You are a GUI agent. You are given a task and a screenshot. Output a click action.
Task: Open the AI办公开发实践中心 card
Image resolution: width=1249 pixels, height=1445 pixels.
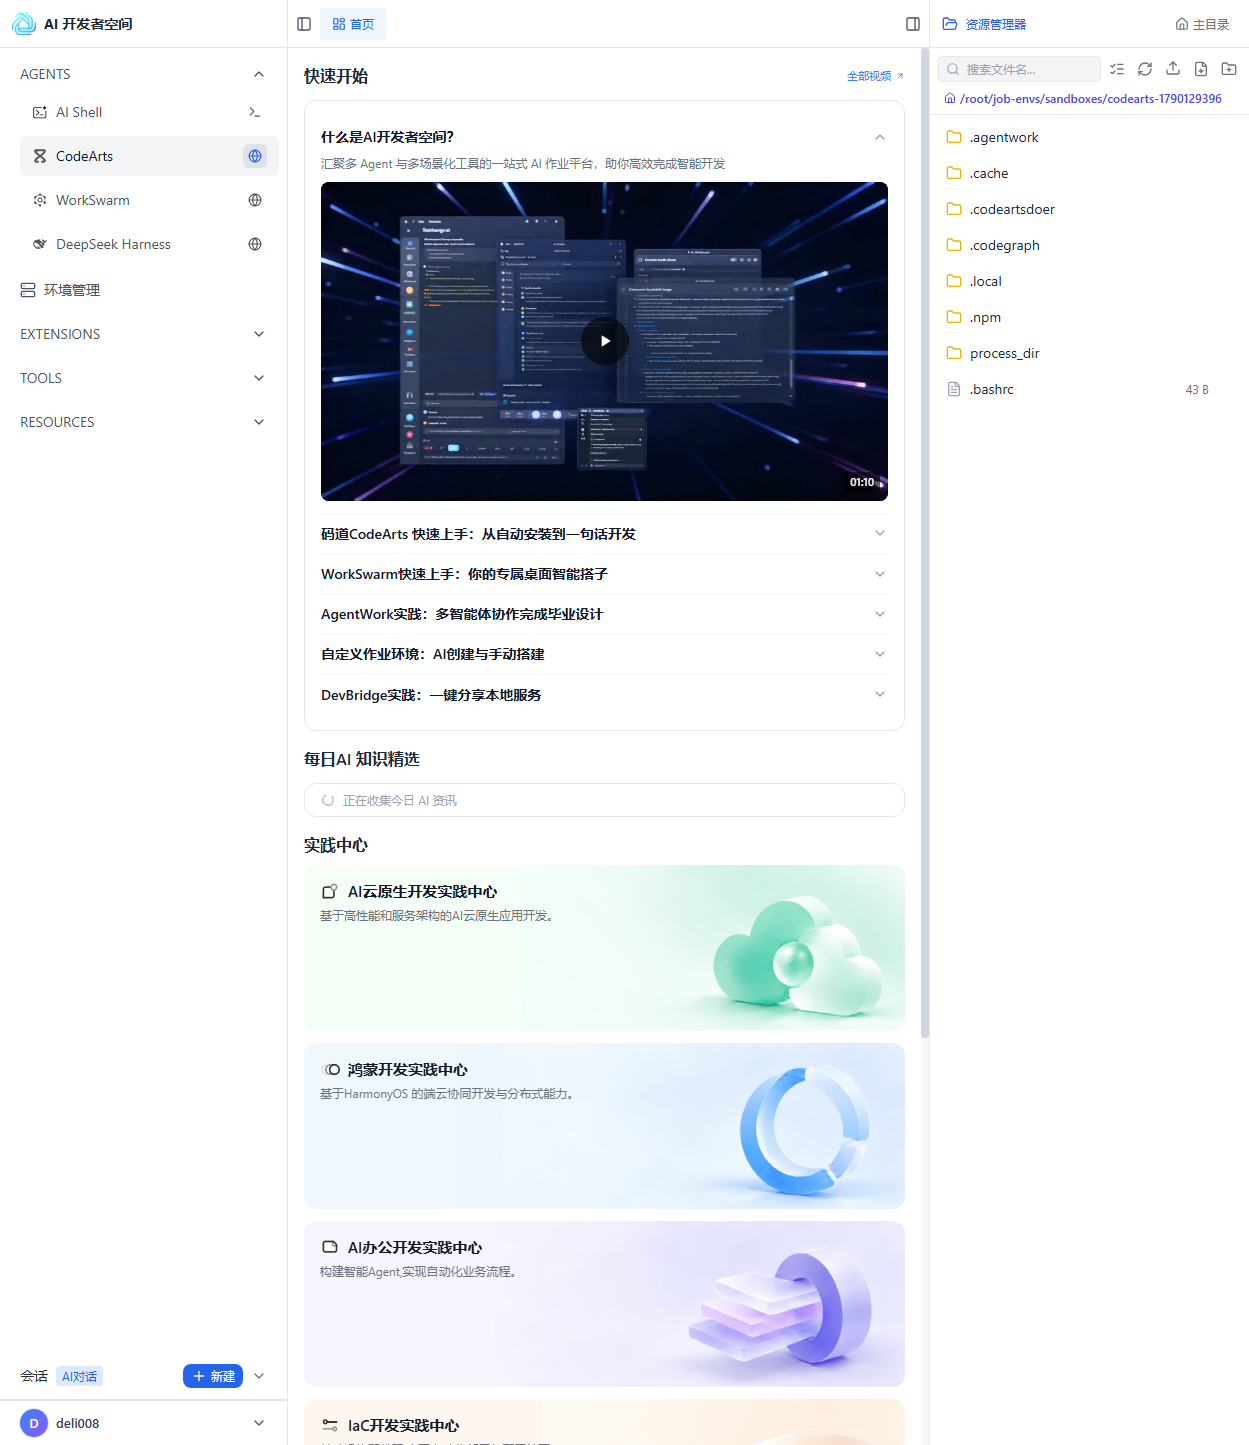click(x=604, y=1304)
